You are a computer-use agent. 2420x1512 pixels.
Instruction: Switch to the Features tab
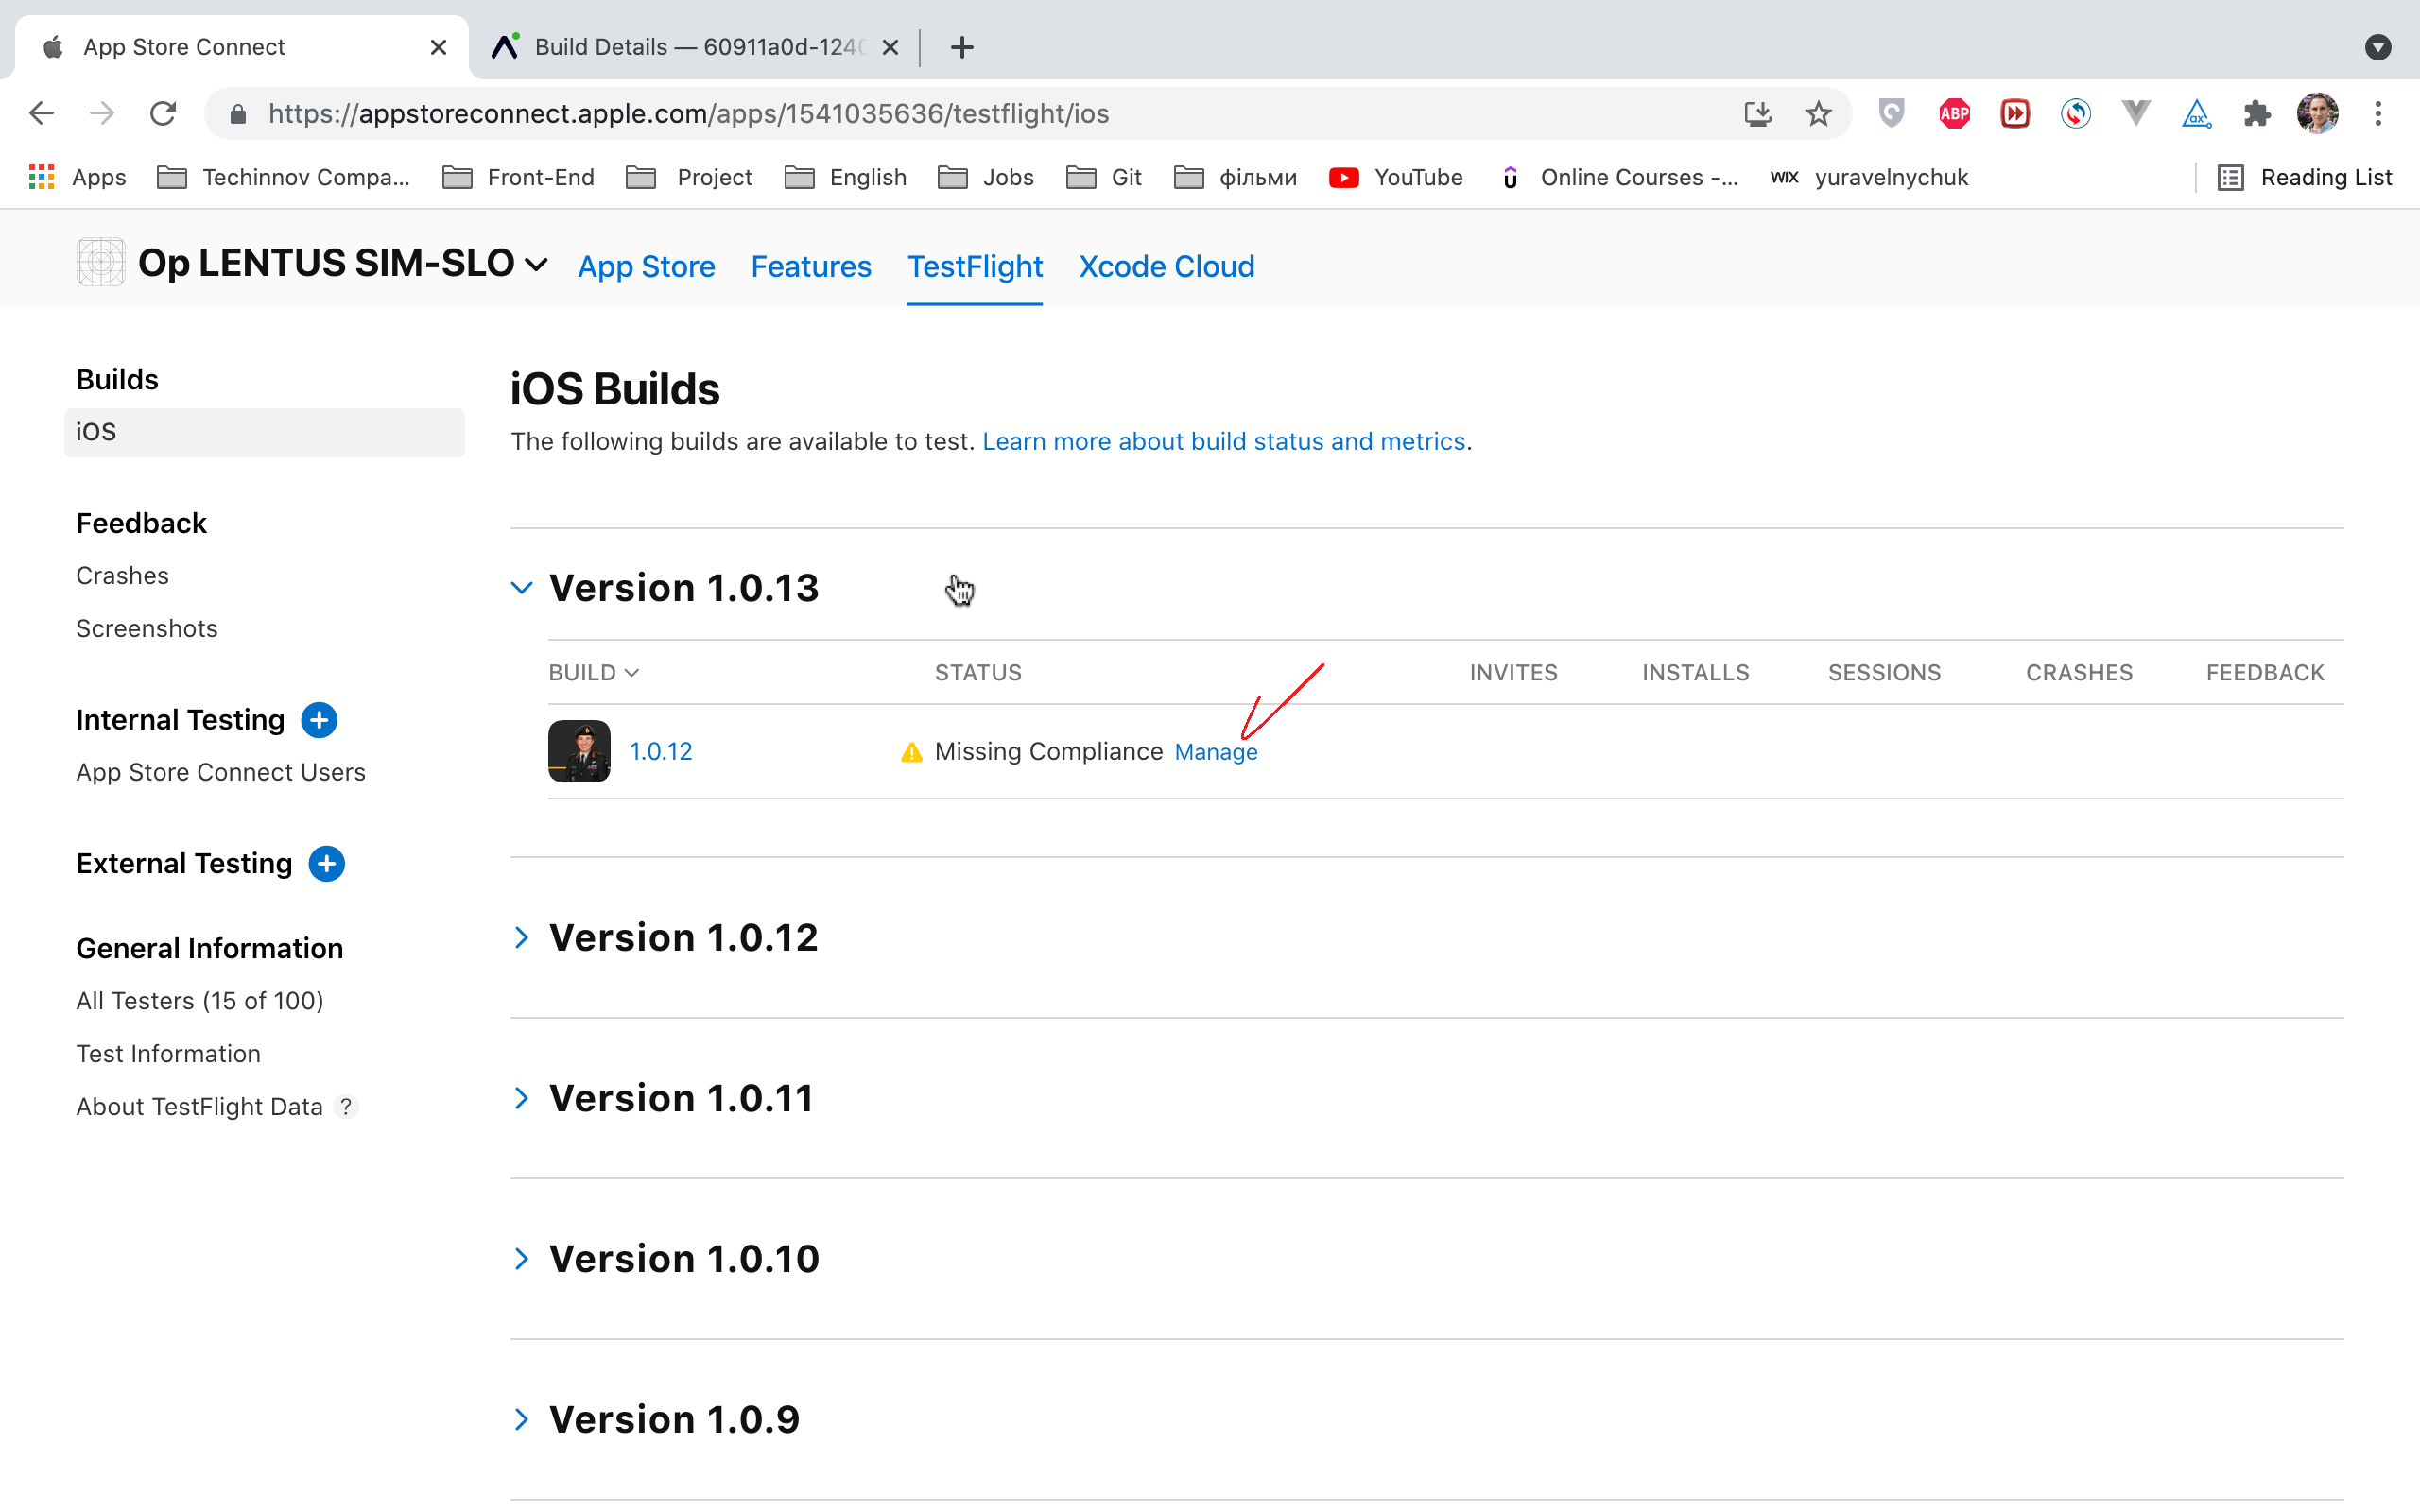click(811, 267)
